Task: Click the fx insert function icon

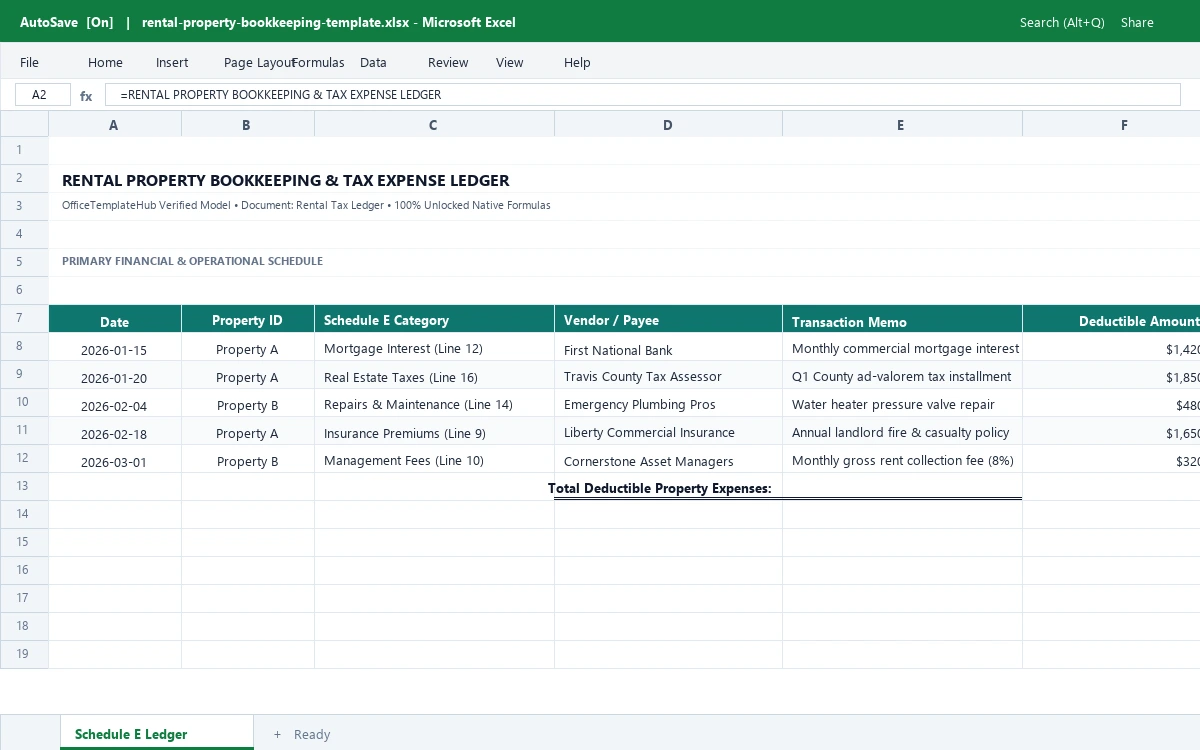Action: 86,96
